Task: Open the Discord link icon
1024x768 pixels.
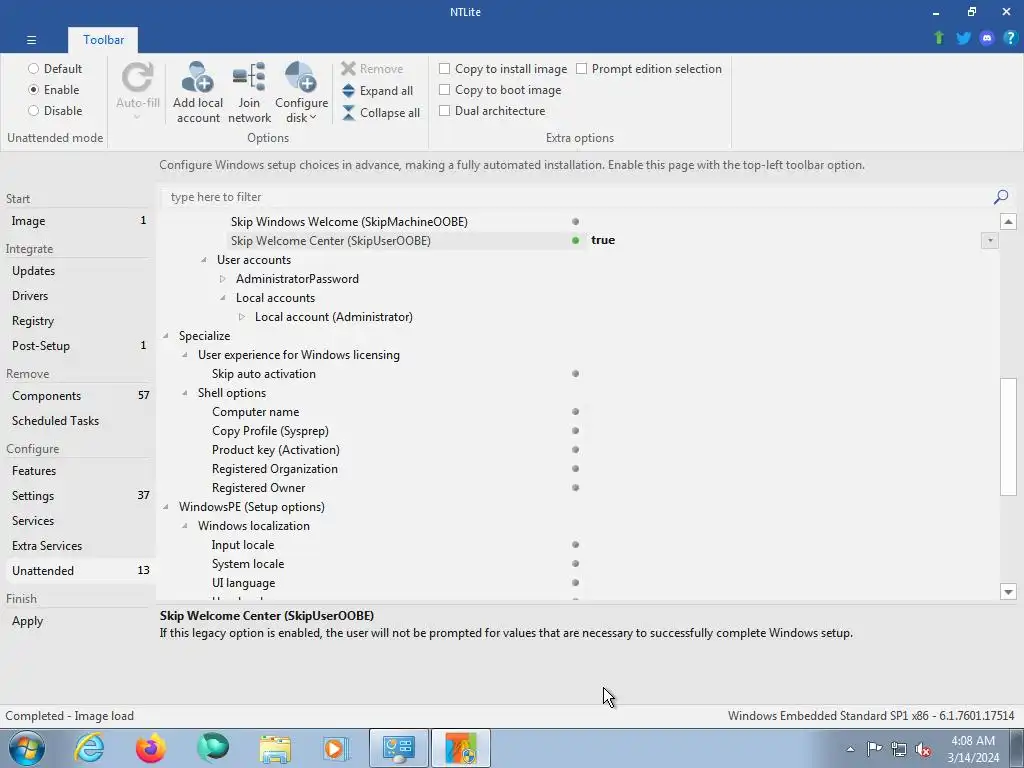Action: (987, 38)
